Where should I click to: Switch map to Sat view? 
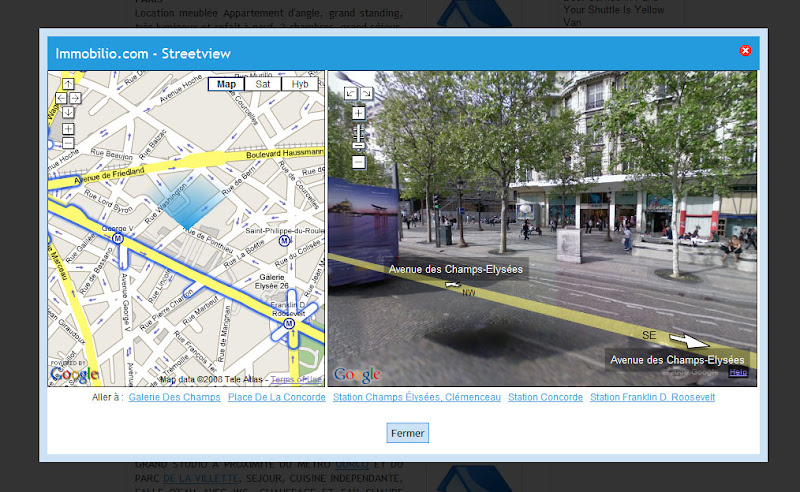(x=263, y=84)
